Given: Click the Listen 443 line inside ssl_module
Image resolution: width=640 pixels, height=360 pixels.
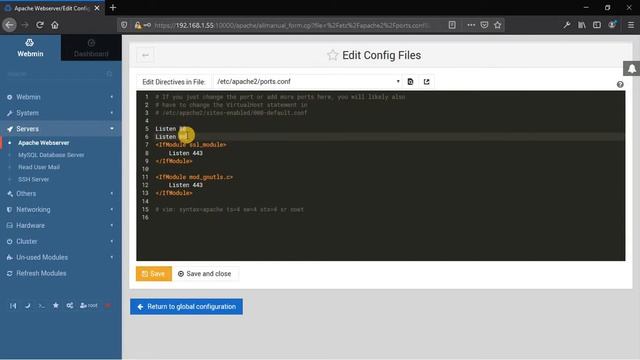Looking at the screenshot, I should (x=186, y=153).
